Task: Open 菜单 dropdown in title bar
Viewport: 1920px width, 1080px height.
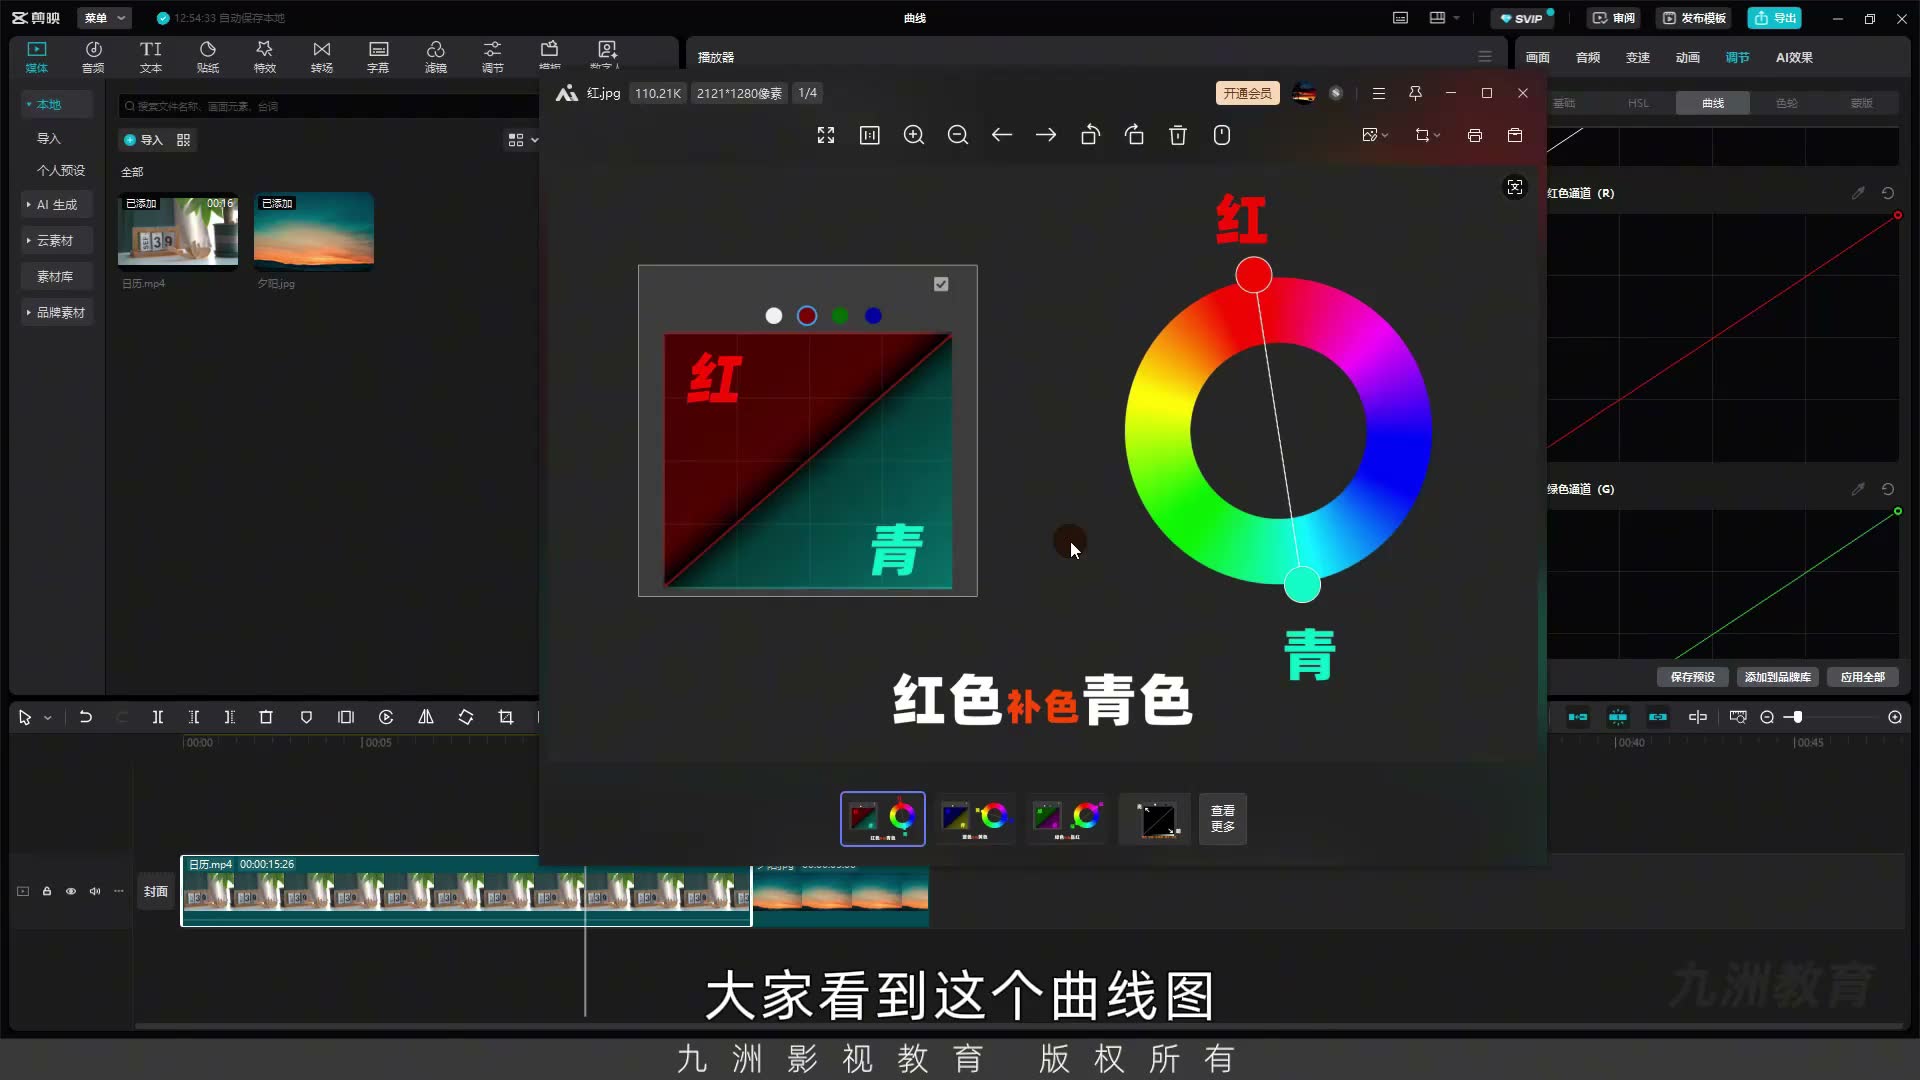Action: [x=104, y=18]
